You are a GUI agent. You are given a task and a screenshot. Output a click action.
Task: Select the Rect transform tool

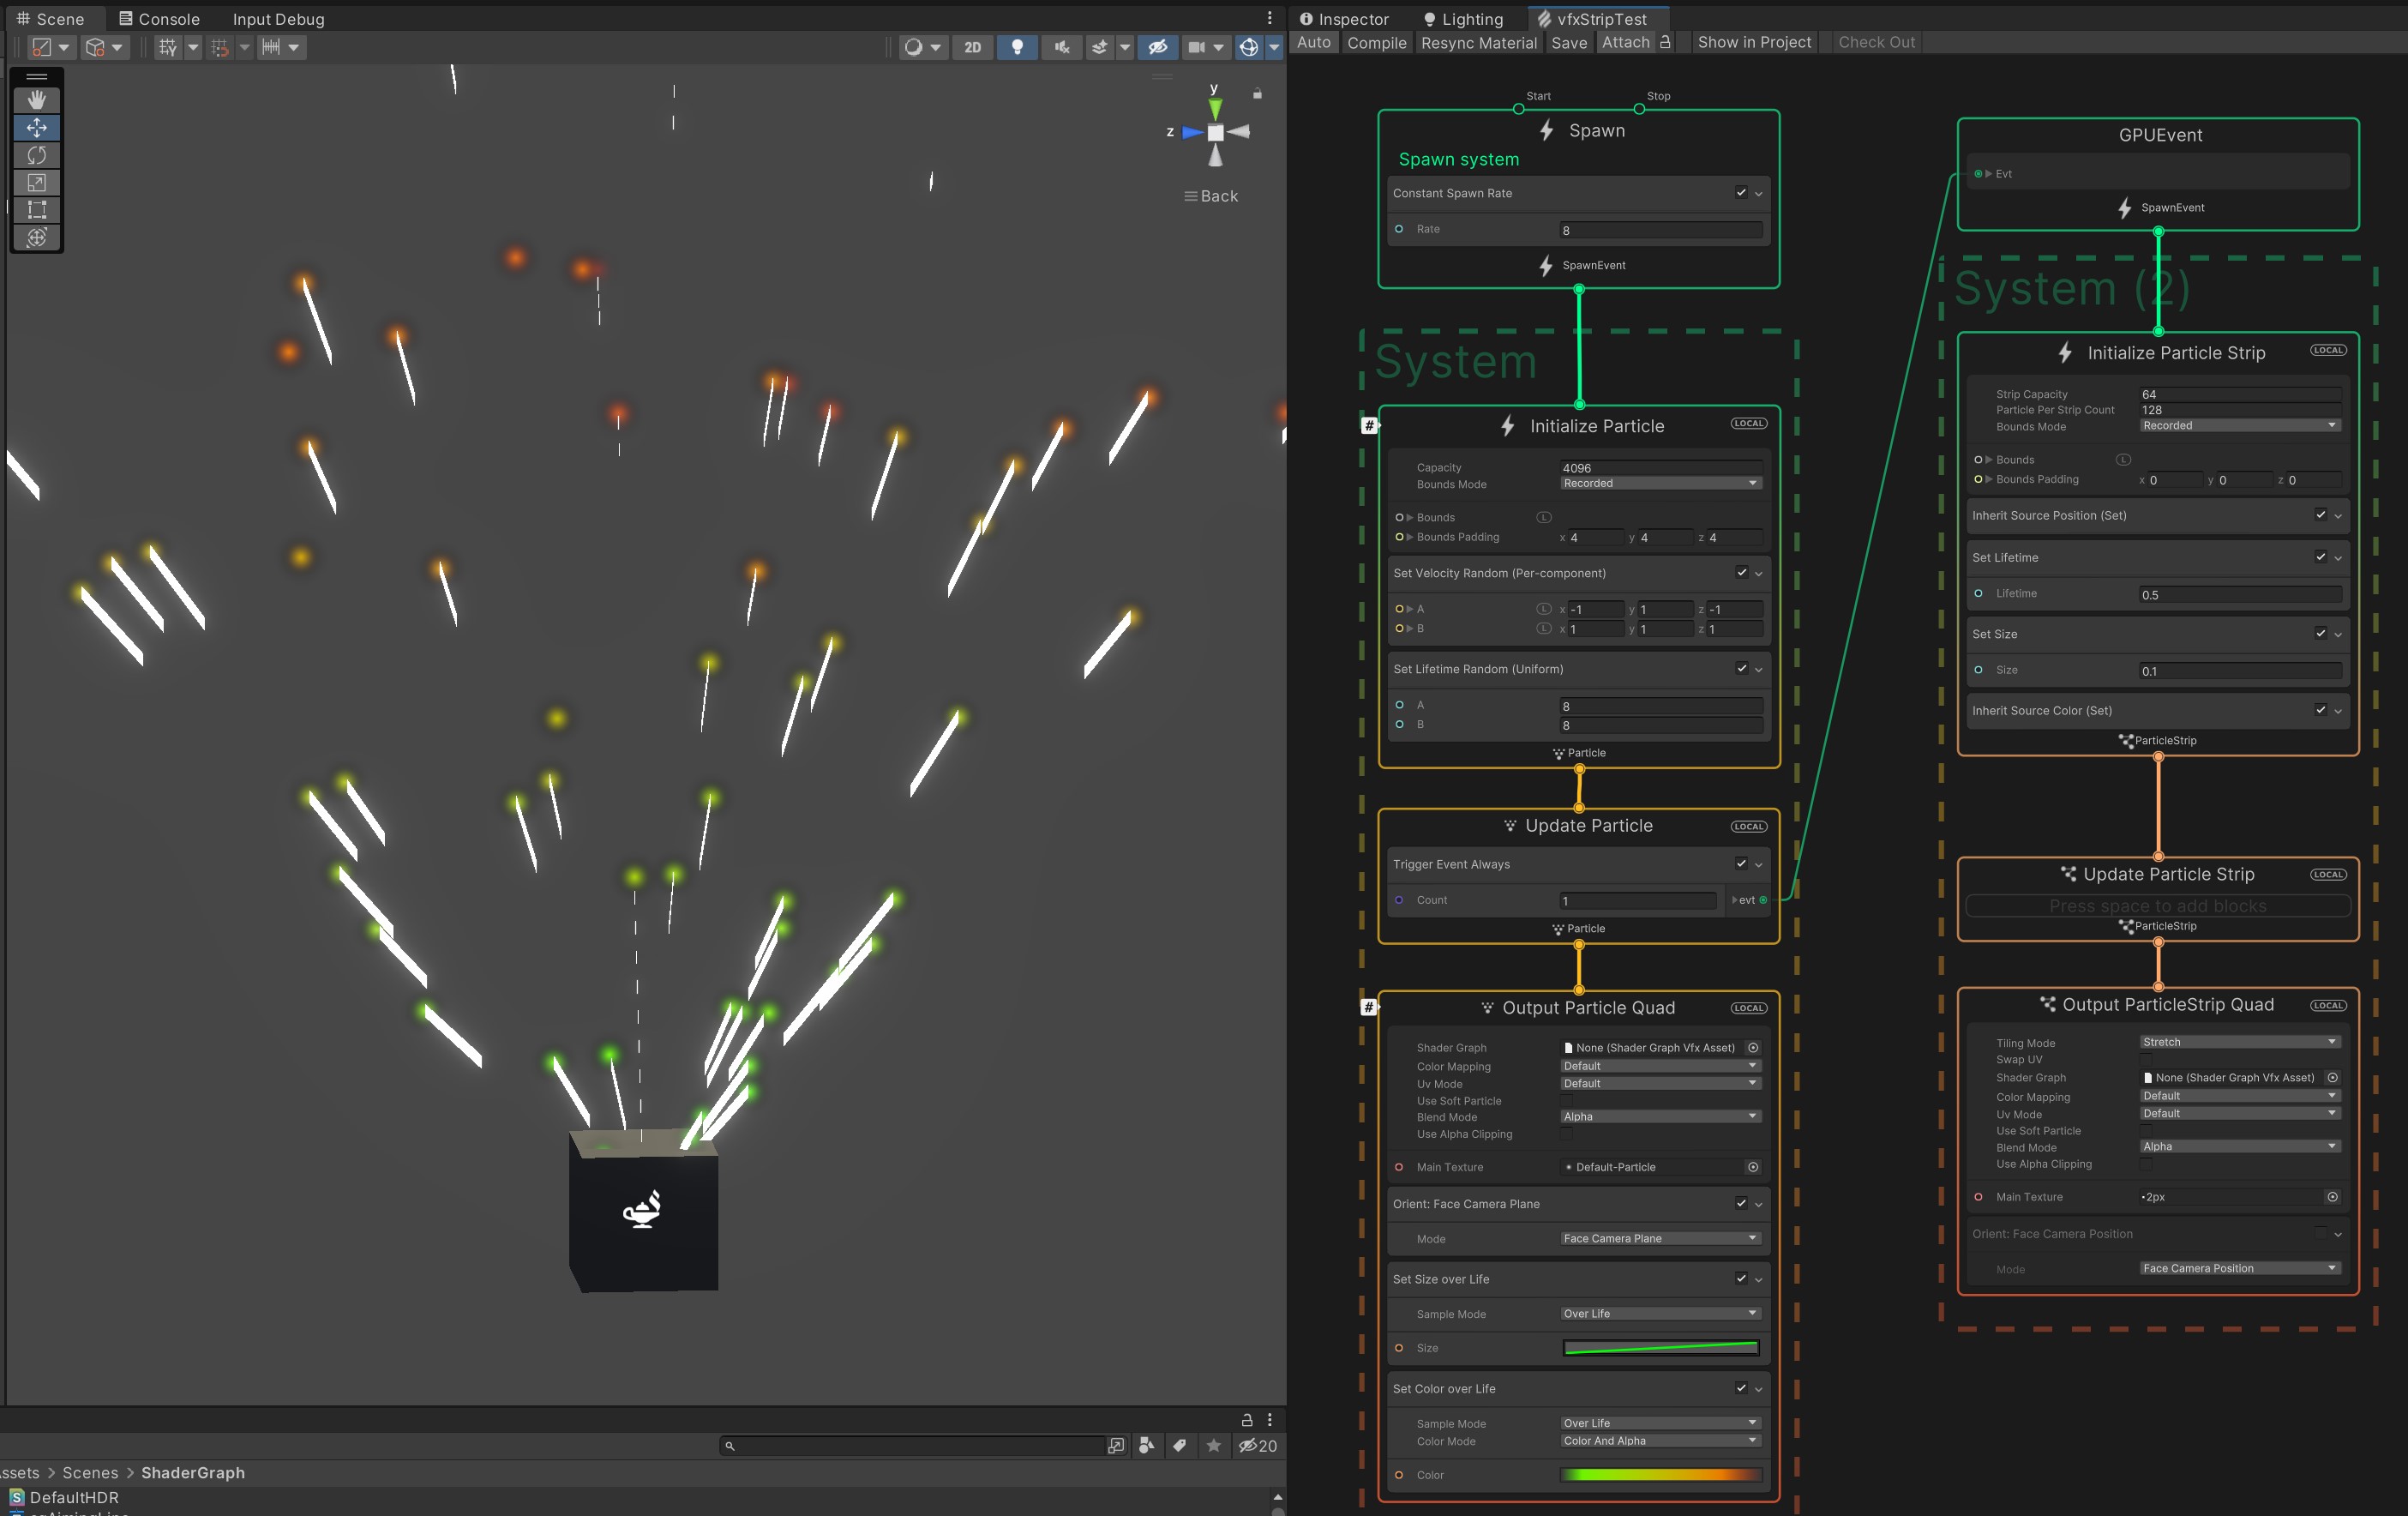point(37,209)
